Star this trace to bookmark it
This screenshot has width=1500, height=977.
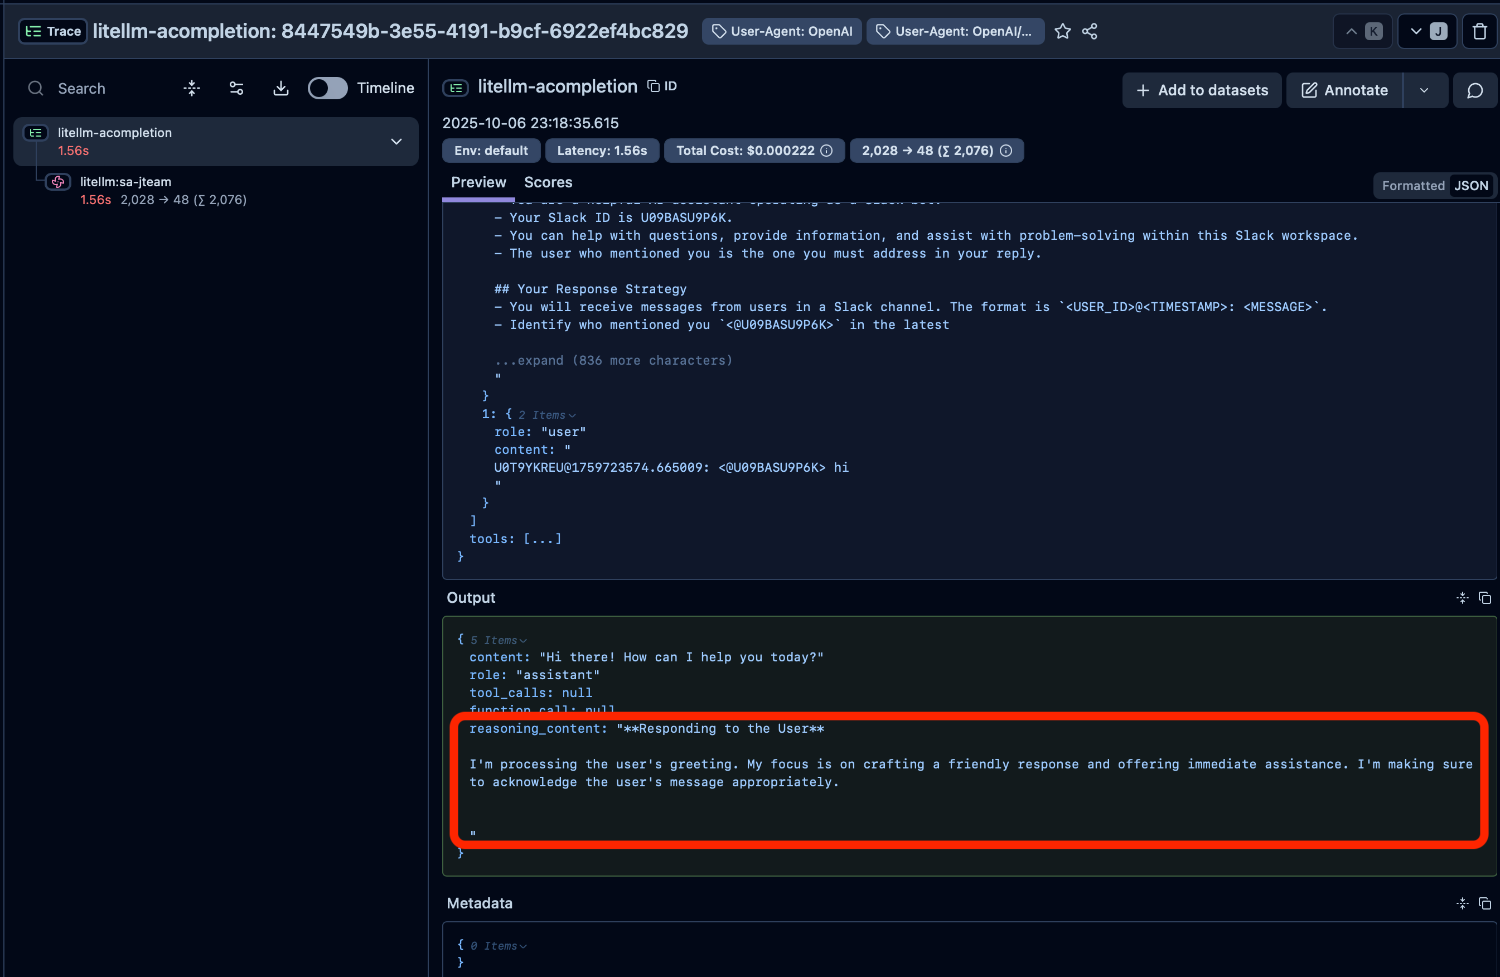click(1063, 32)
